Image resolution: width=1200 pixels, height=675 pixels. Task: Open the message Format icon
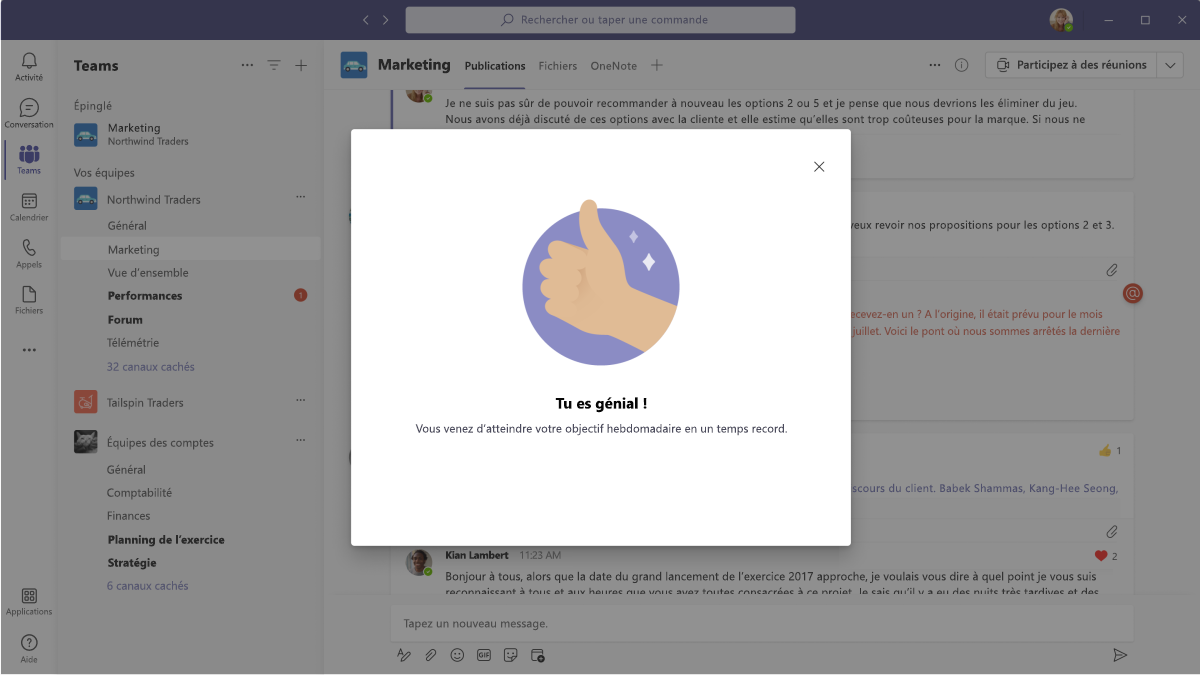[404, 655]
